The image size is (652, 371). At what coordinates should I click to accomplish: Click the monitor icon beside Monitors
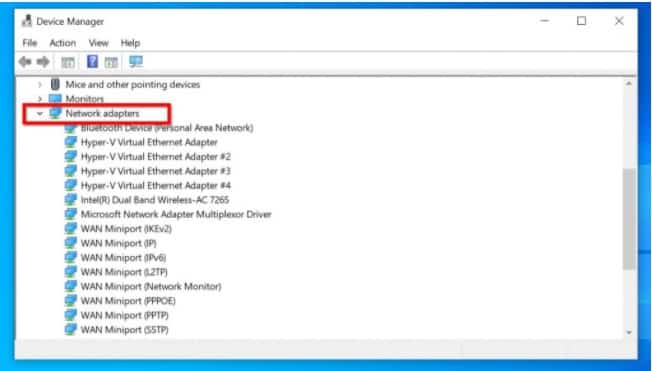55,99
